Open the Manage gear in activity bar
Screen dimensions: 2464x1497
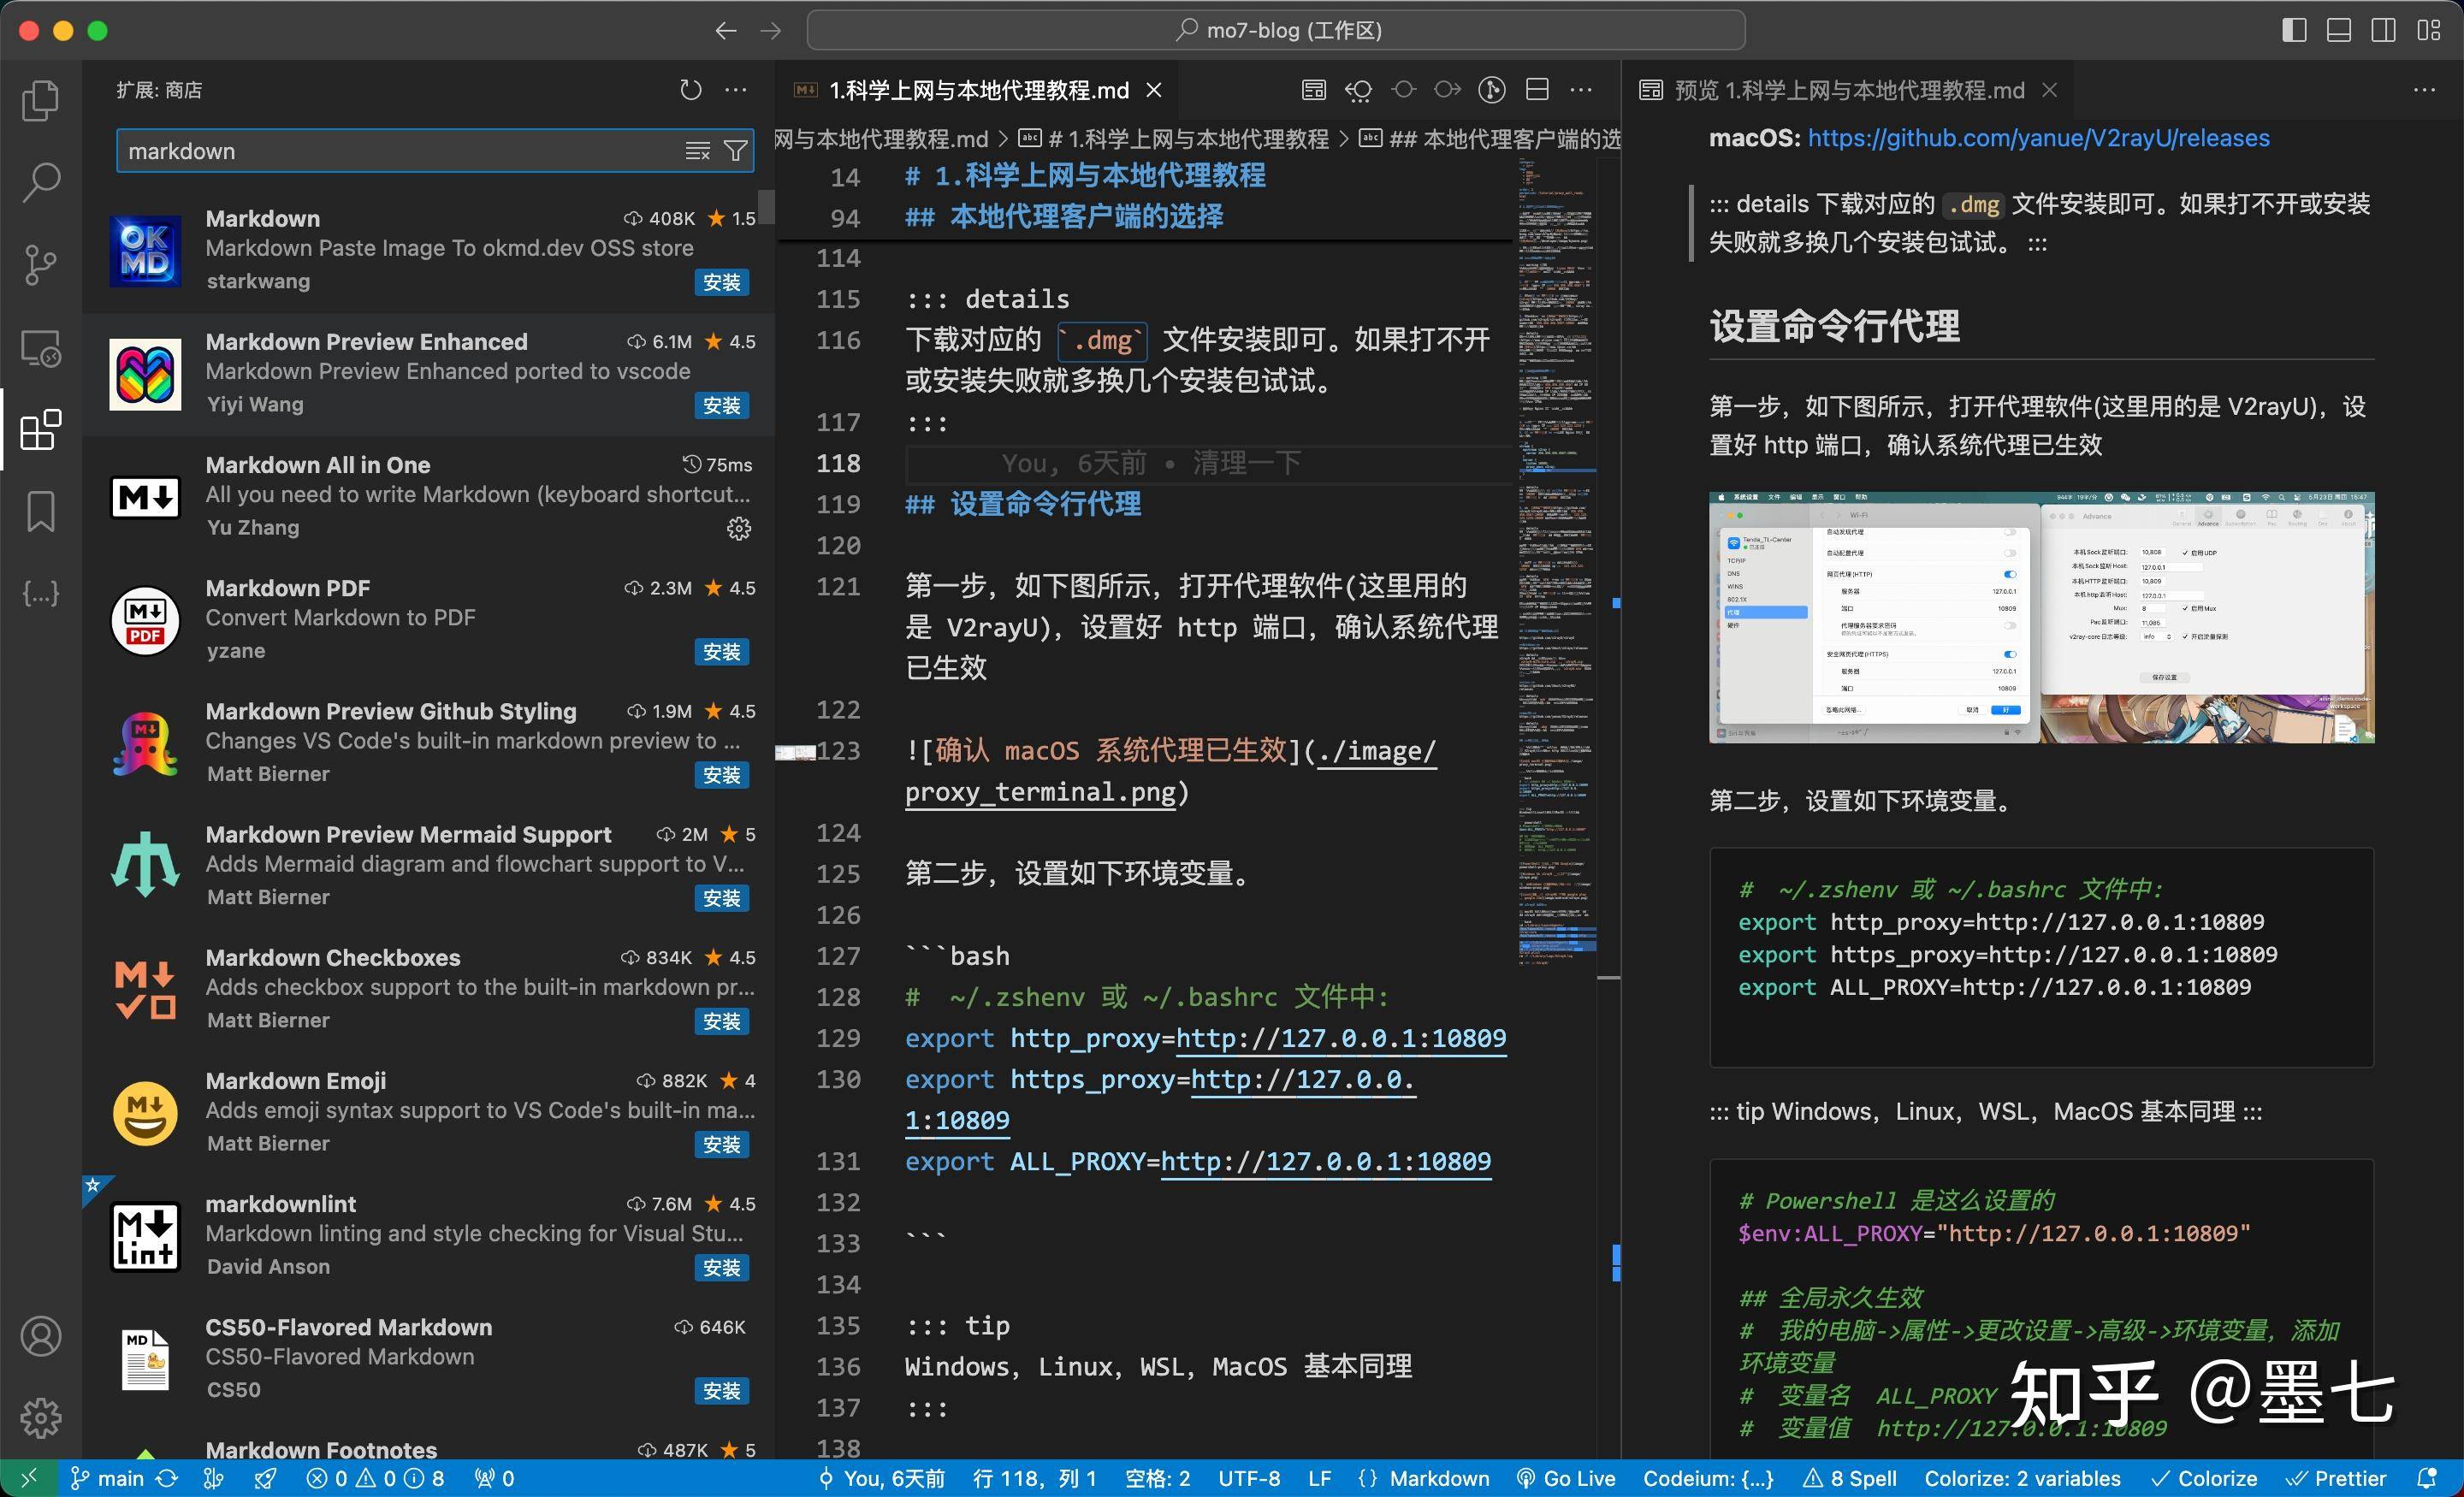pyautogui.click(x=41, y=1418)
